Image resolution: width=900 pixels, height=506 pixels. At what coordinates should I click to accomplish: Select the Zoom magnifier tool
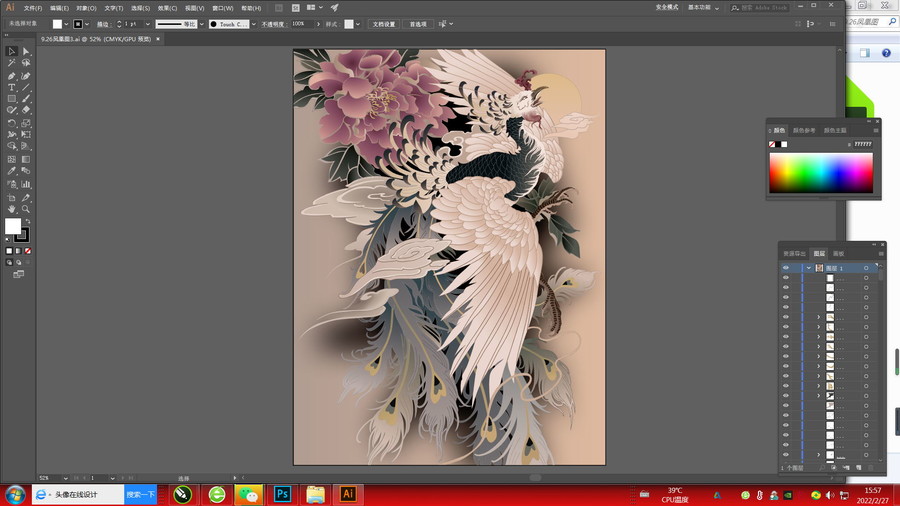26,209
